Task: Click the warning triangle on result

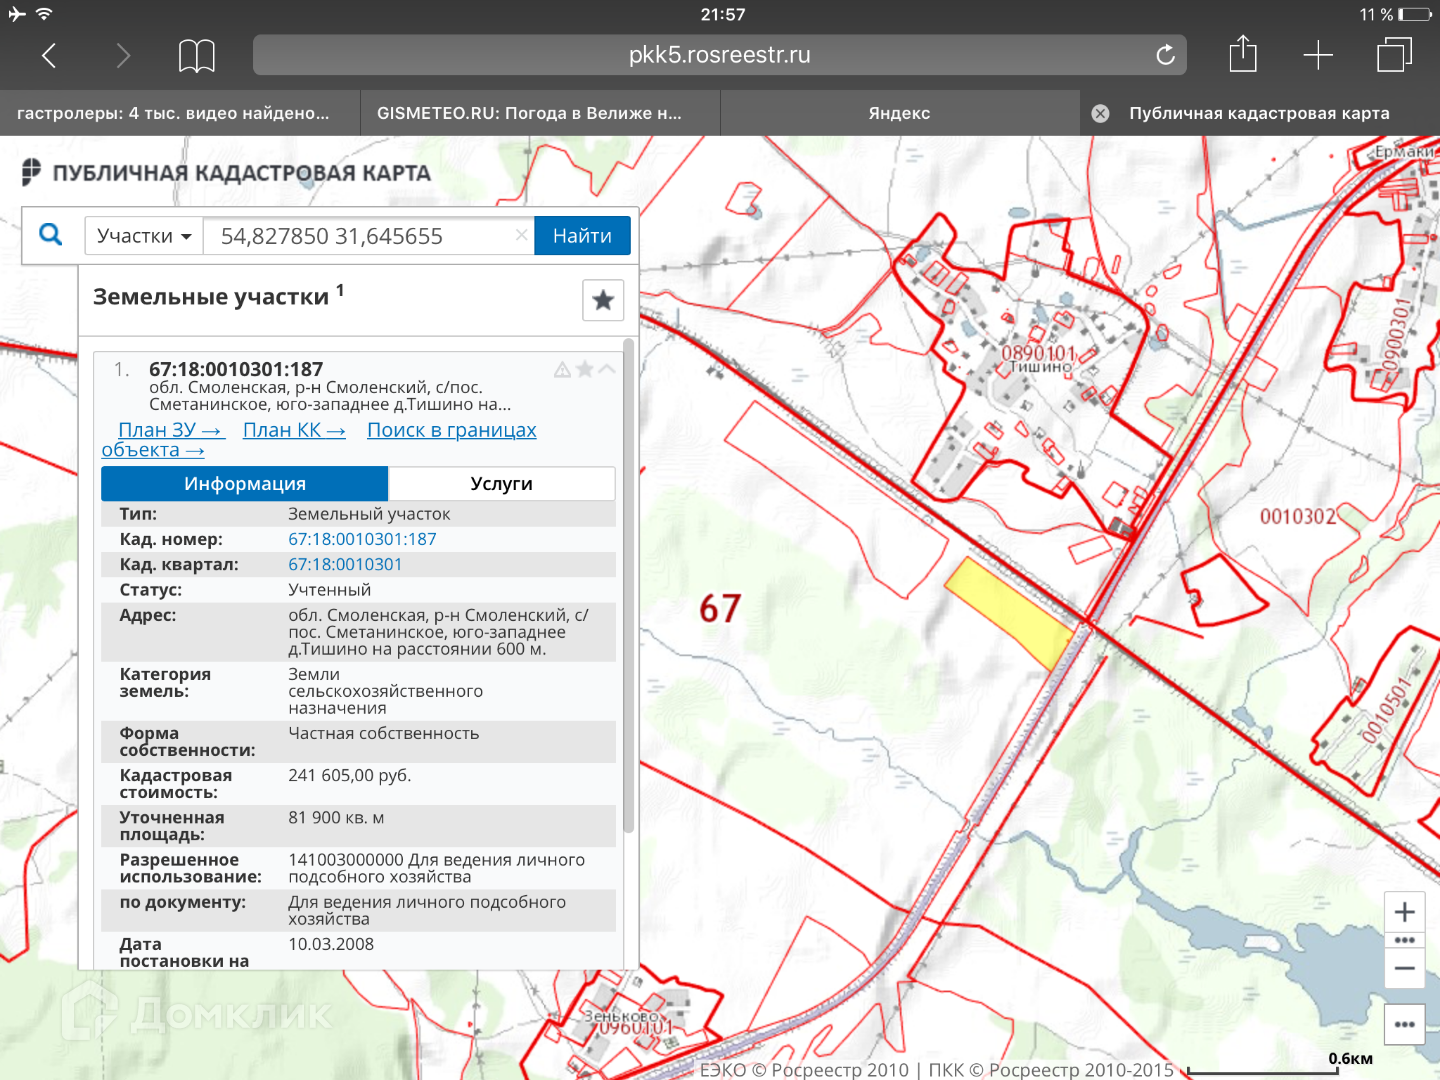Action: tap(562, 370)
